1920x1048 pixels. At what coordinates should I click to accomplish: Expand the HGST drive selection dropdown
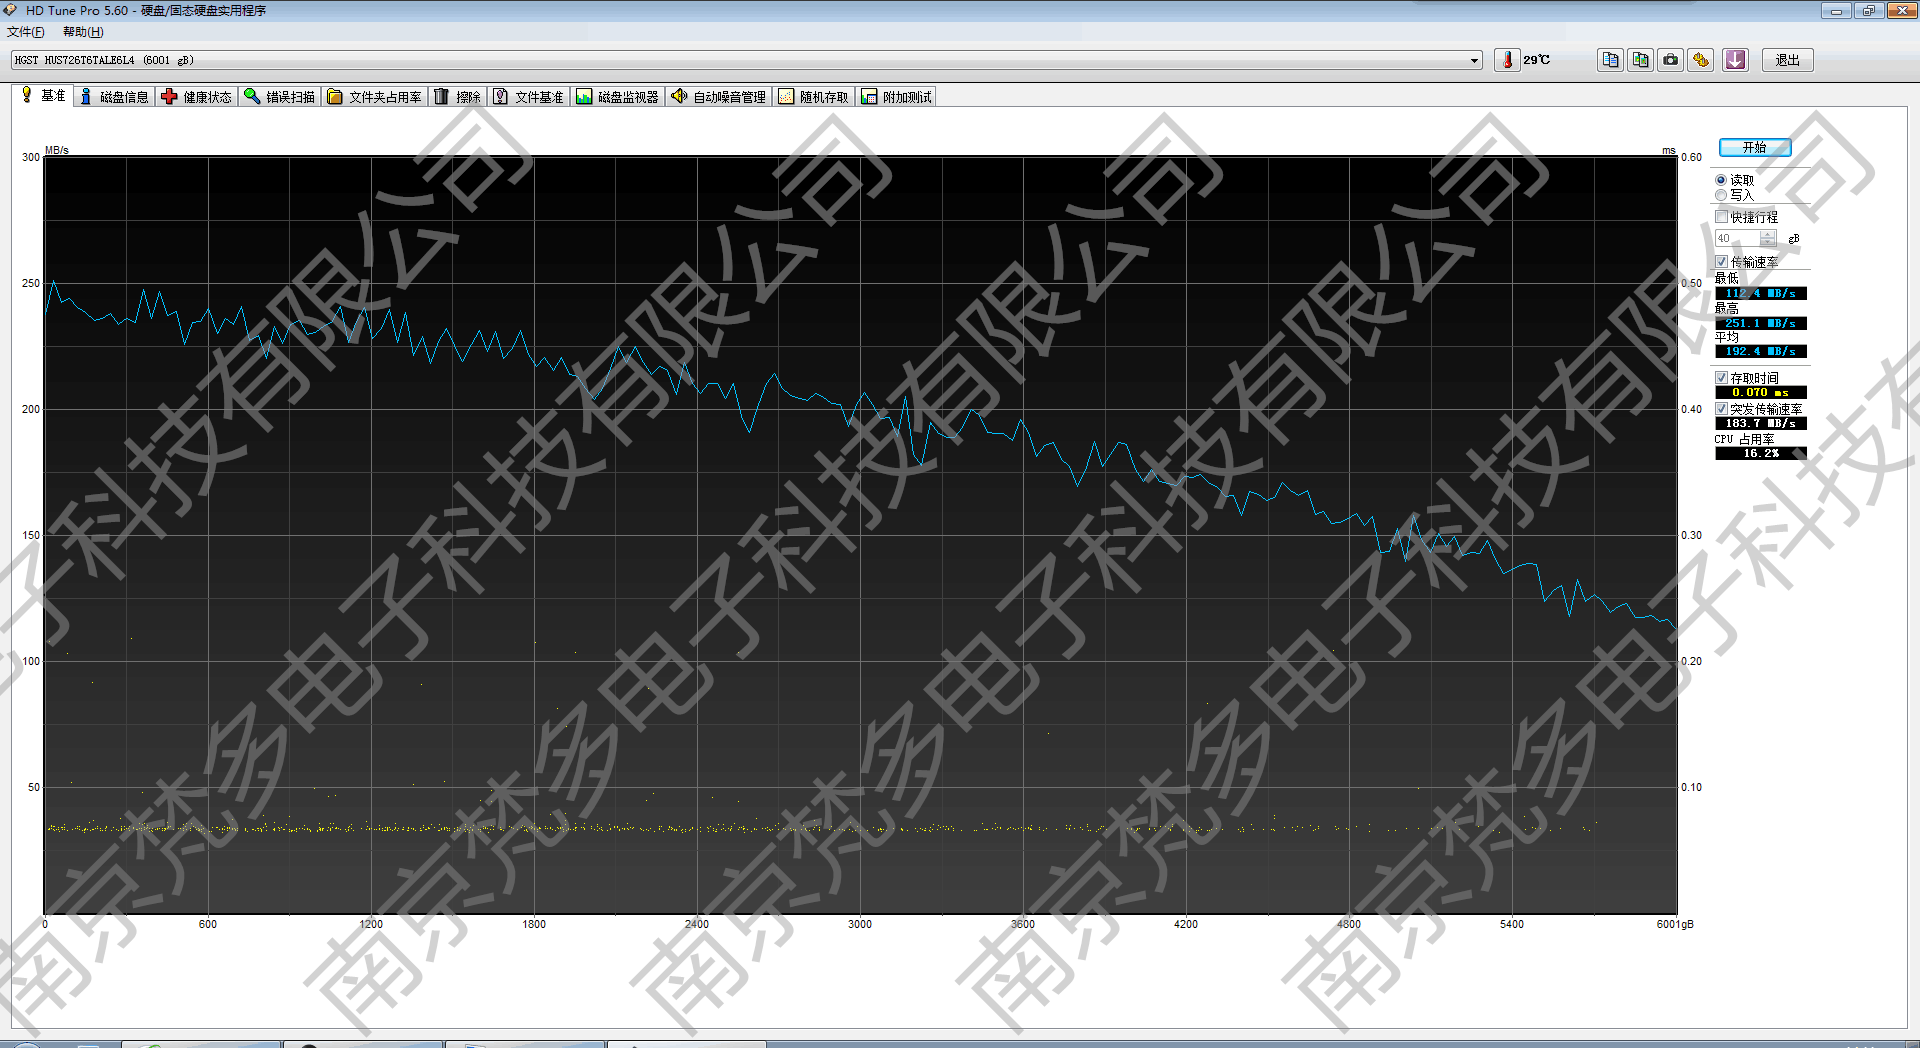click(1474, 60)
